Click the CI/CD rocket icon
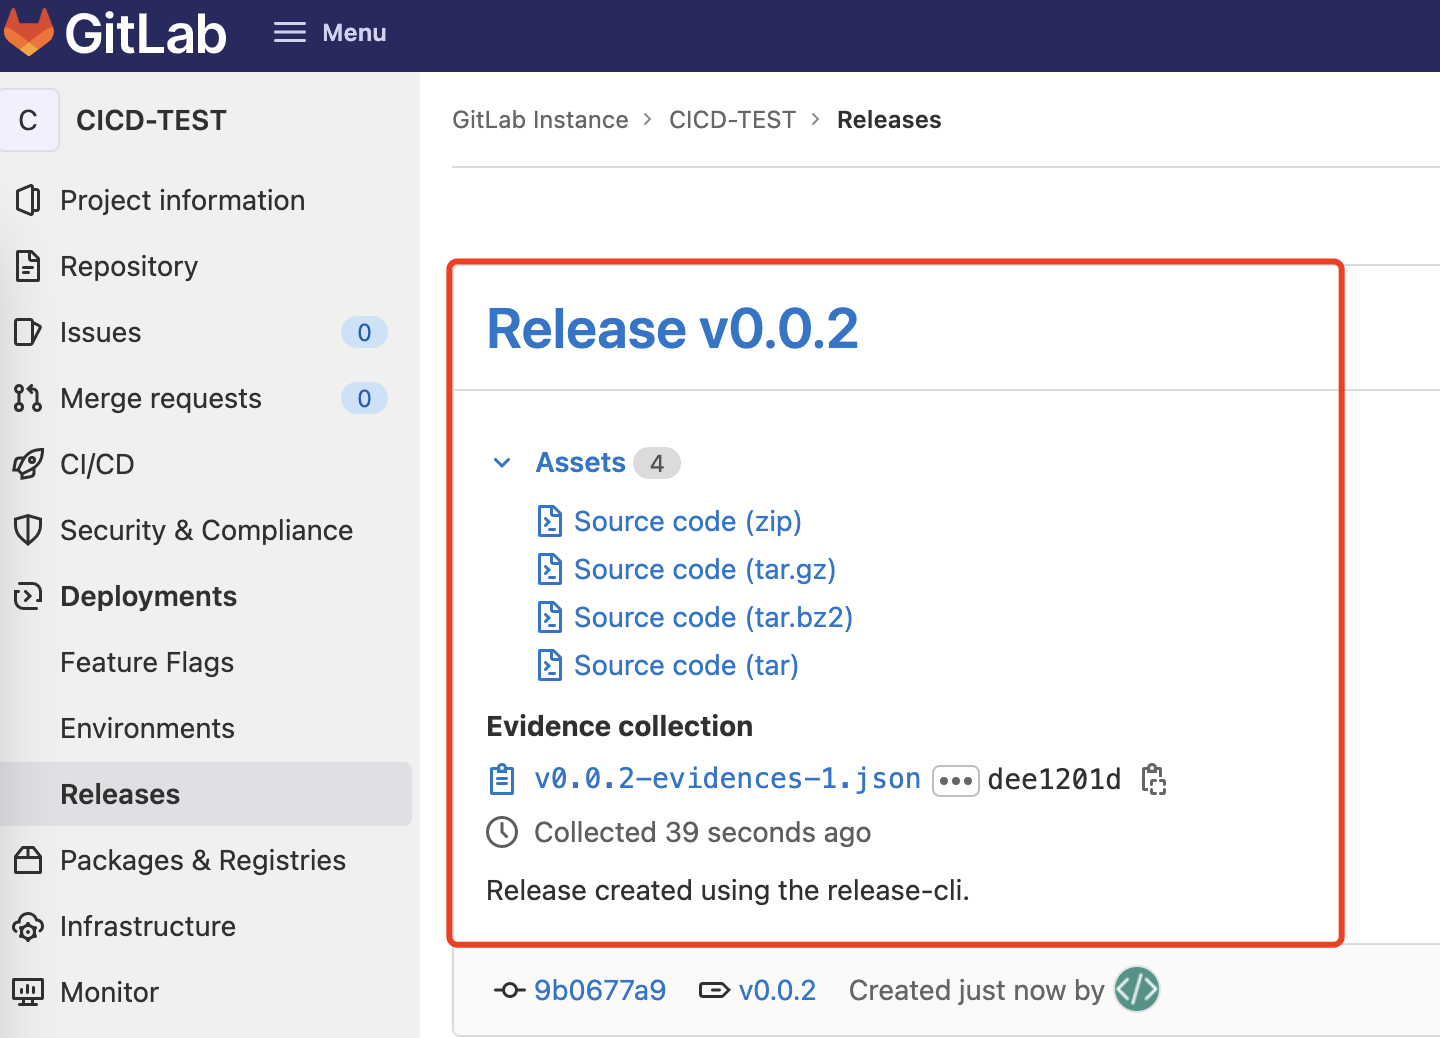Image resolution: width=1440 pixels, height=1038 pixels. click(28, 464)
